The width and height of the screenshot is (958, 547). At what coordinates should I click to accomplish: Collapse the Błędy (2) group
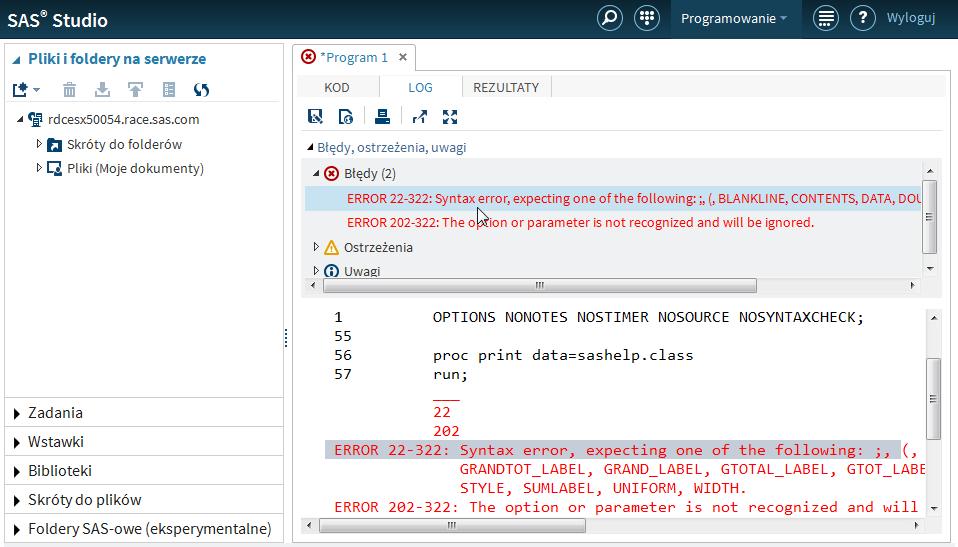316,174
